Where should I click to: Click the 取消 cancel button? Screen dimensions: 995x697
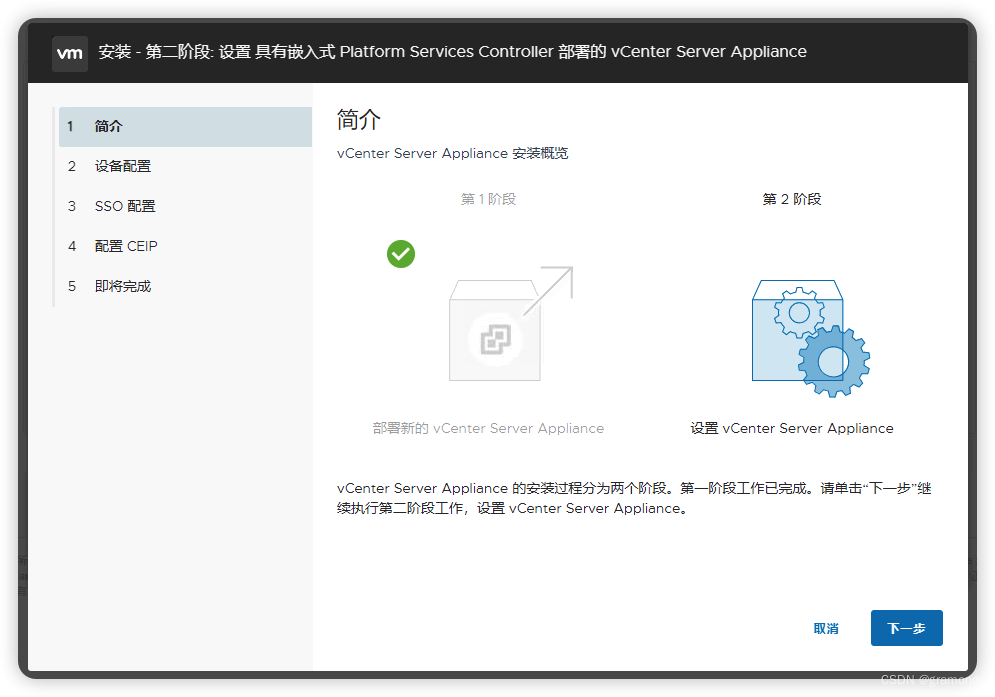(826, 628)
